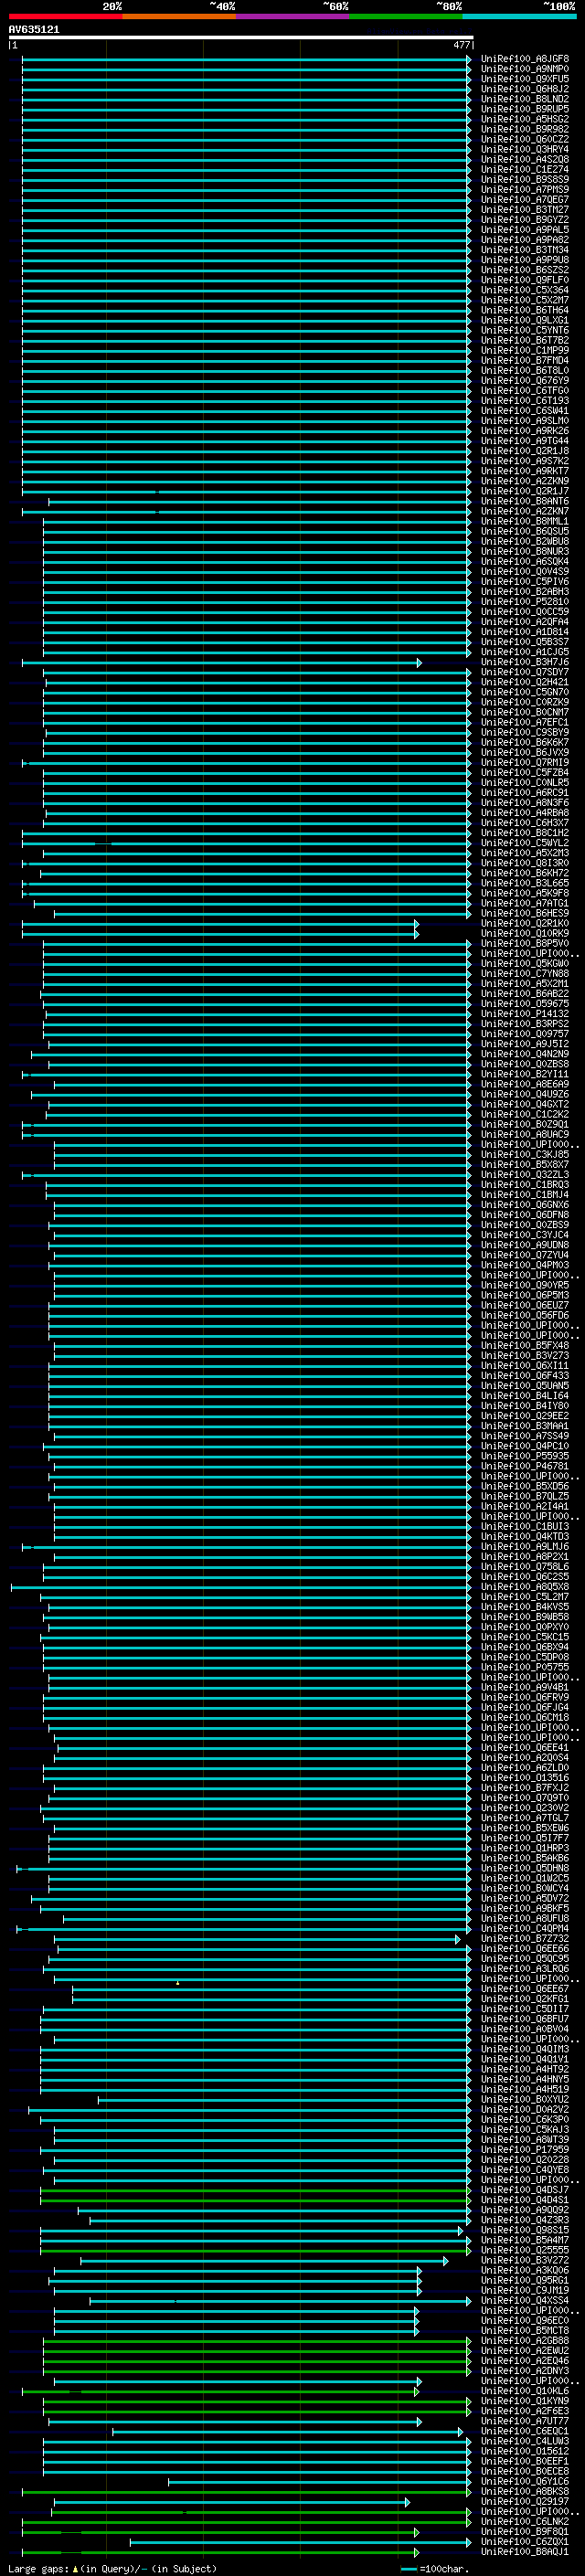Viewport: 585px width, 2576px height.
Task: Click the orange ~40% identity legend segment
Action: (x=179, y=16)
